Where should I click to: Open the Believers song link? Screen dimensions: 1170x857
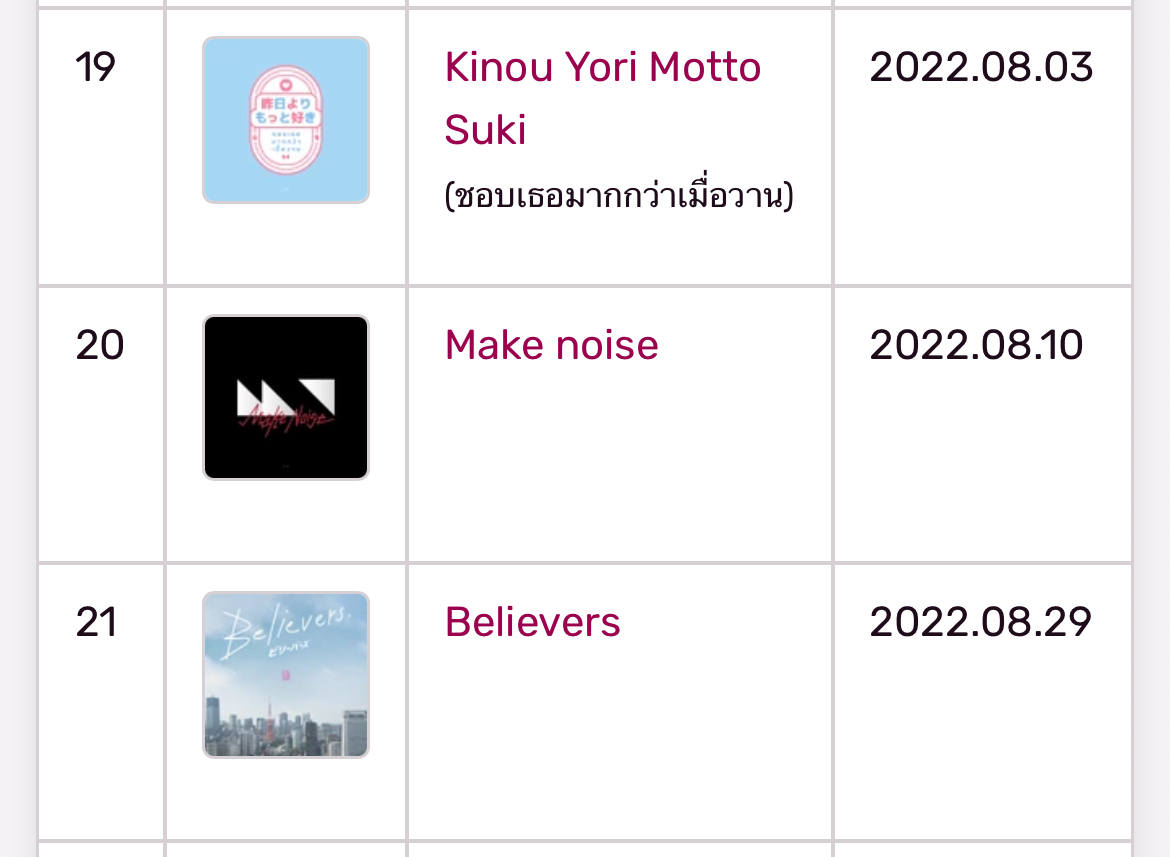(532, 622)
